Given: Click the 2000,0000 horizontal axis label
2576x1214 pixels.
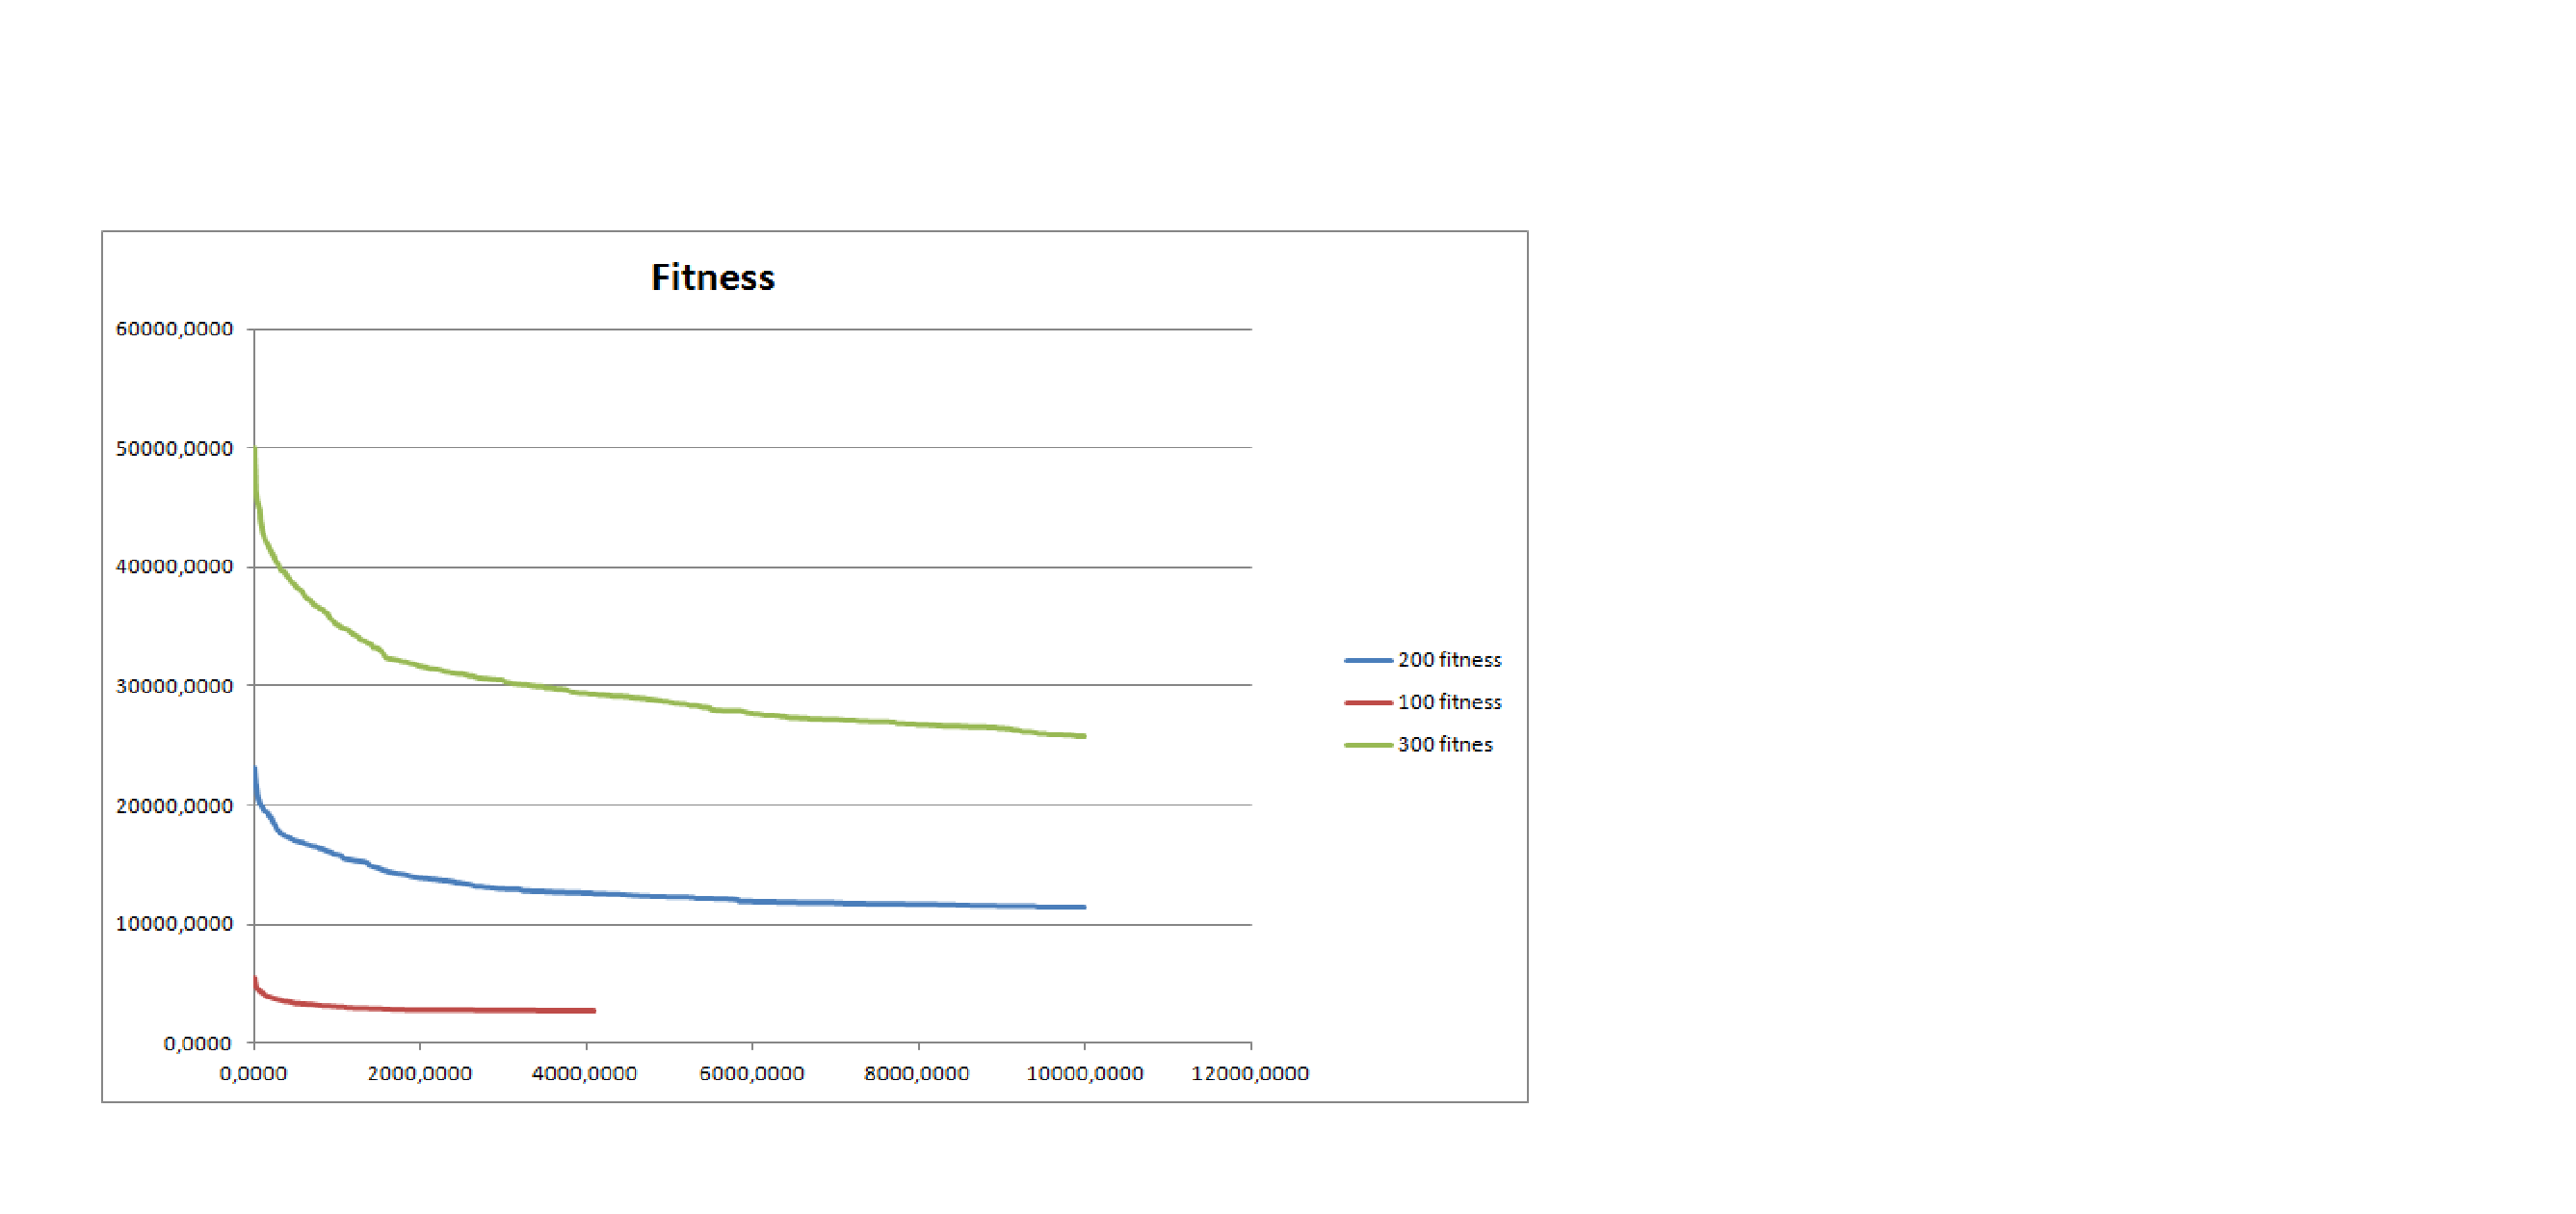Looking at the screenshot, I should click(x=419, y=1073).
